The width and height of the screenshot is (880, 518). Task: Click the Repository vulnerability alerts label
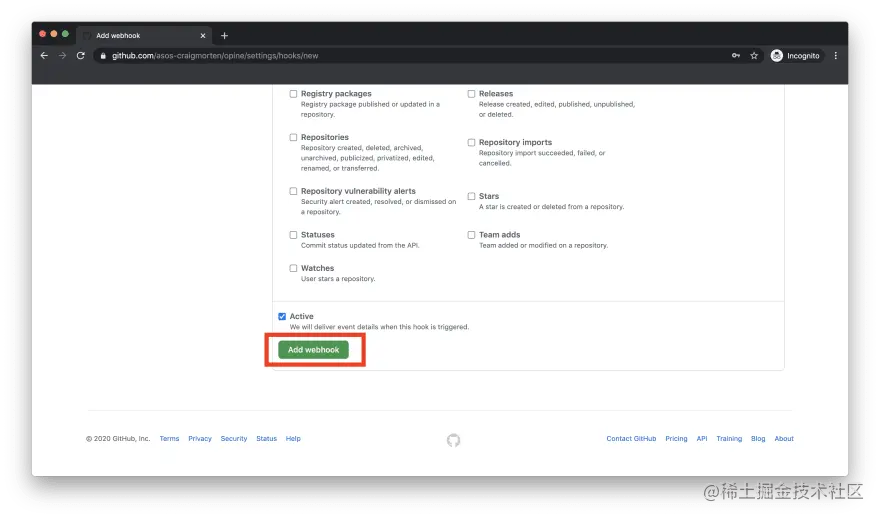358,191
